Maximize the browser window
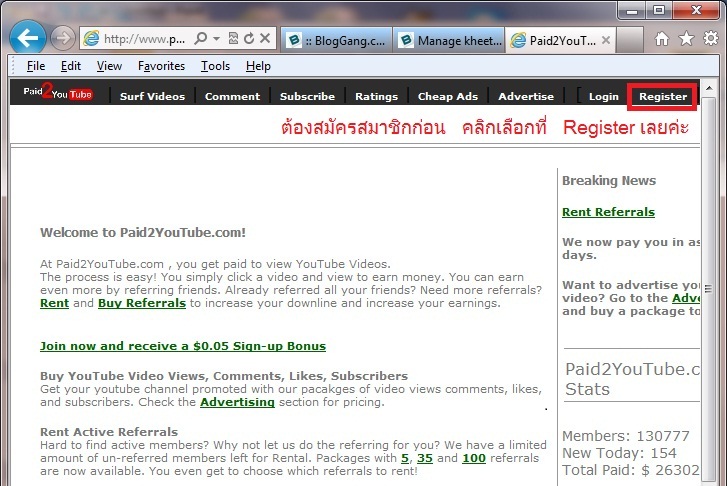This screenshot has width=727, height=486. point(658,10)
